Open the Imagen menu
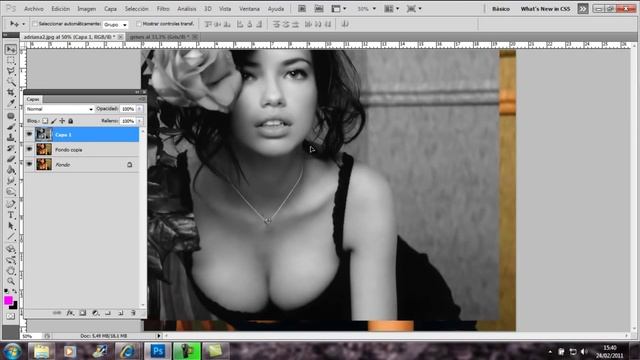The height and width of the screenshot is (360, 640). [x=87, y=9]
